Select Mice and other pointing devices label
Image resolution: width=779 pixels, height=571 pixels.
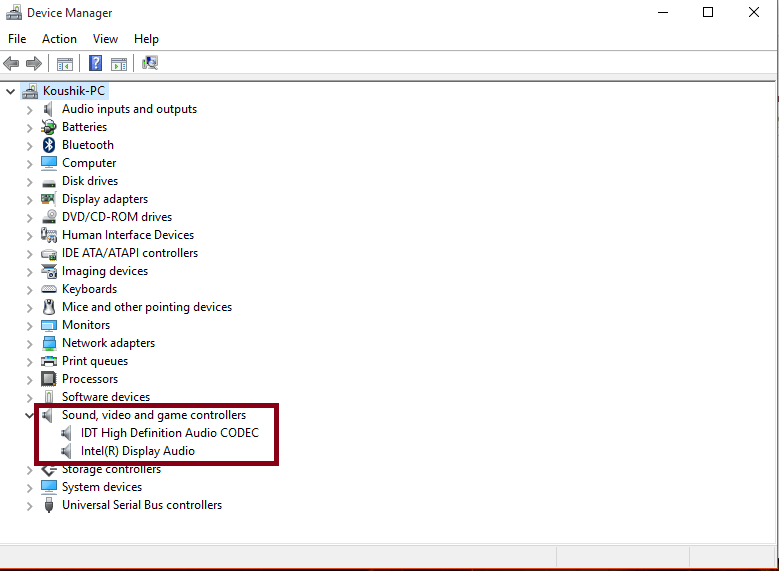147,307
